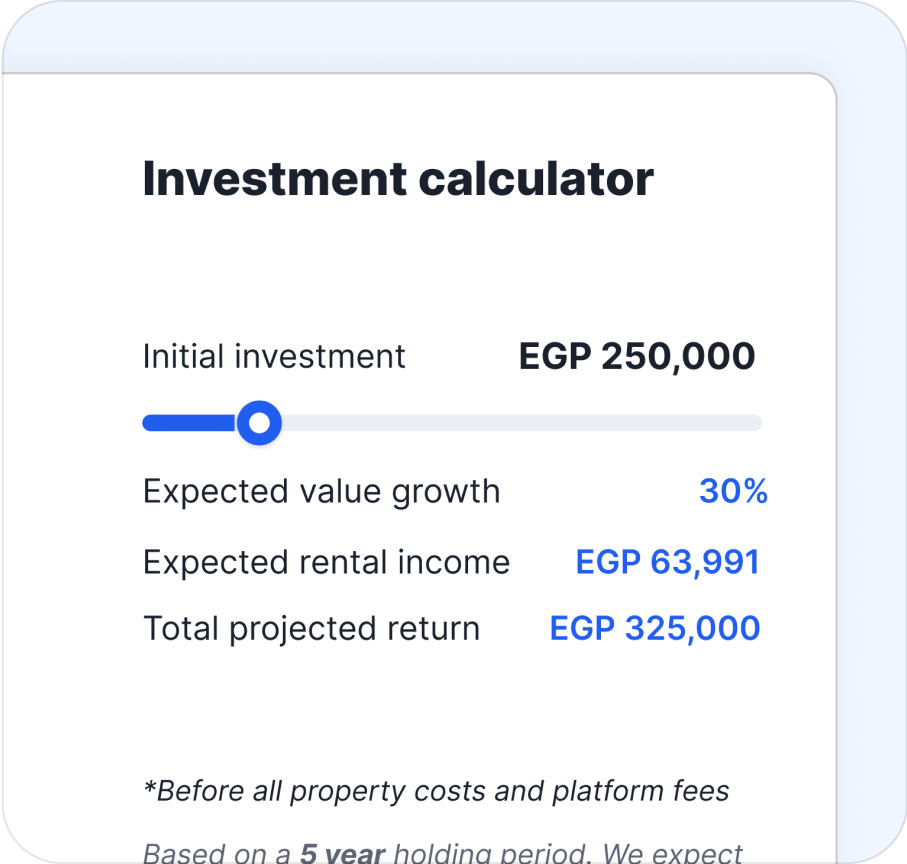Click the "We expect" text at the bottom

point(677,853)
